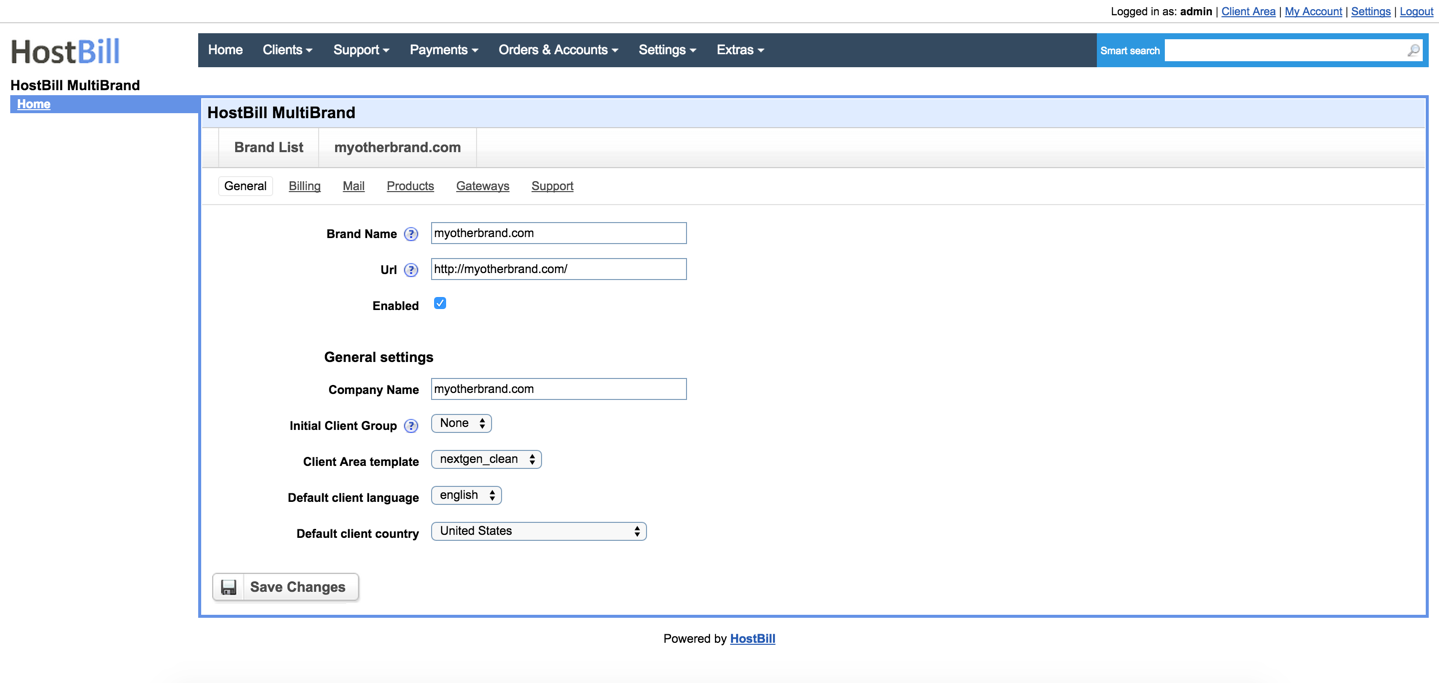Click the Save Changes button
Screen dimensions: 1439x683
tap(286, 587)
